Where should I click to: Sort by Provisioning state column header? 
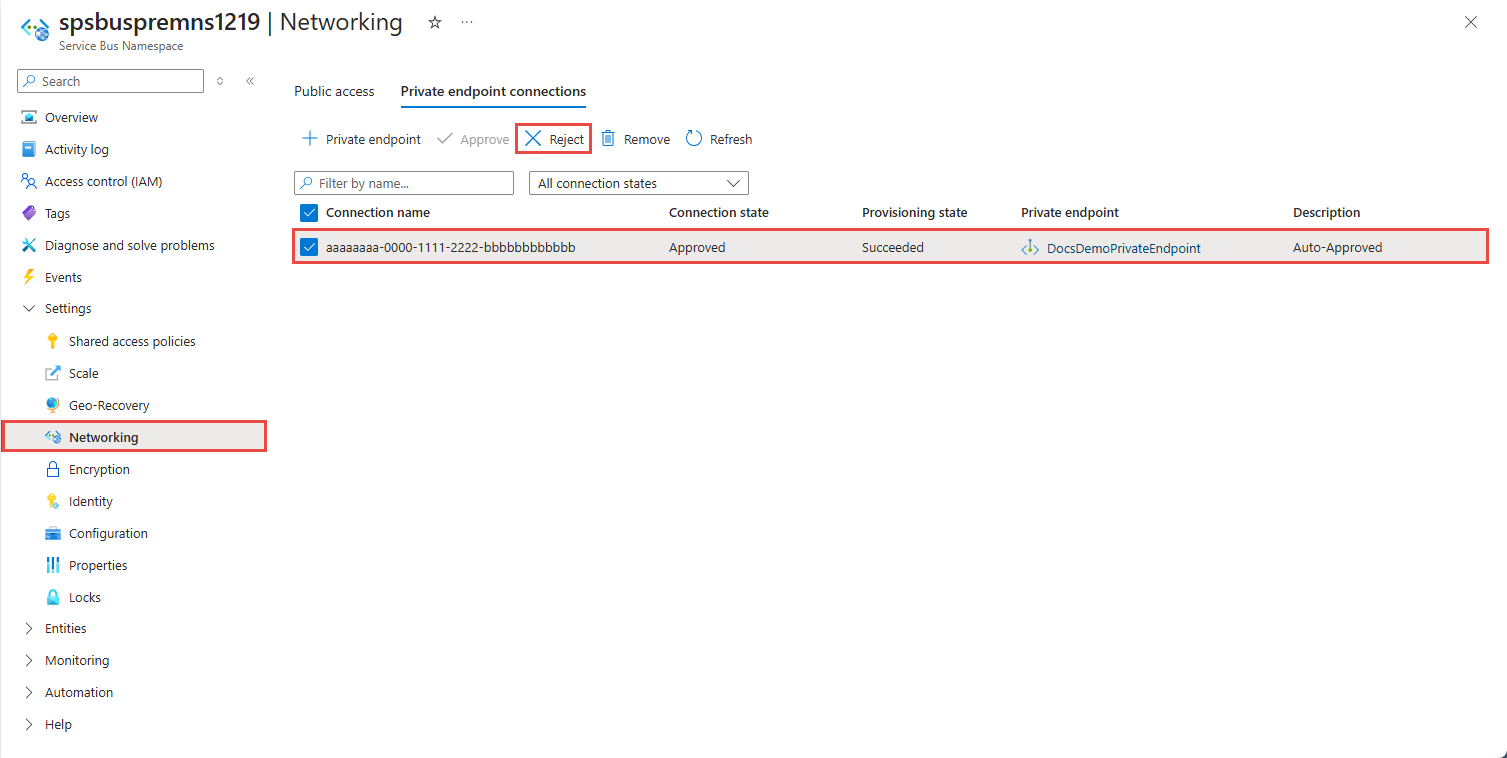coord(915,212)
